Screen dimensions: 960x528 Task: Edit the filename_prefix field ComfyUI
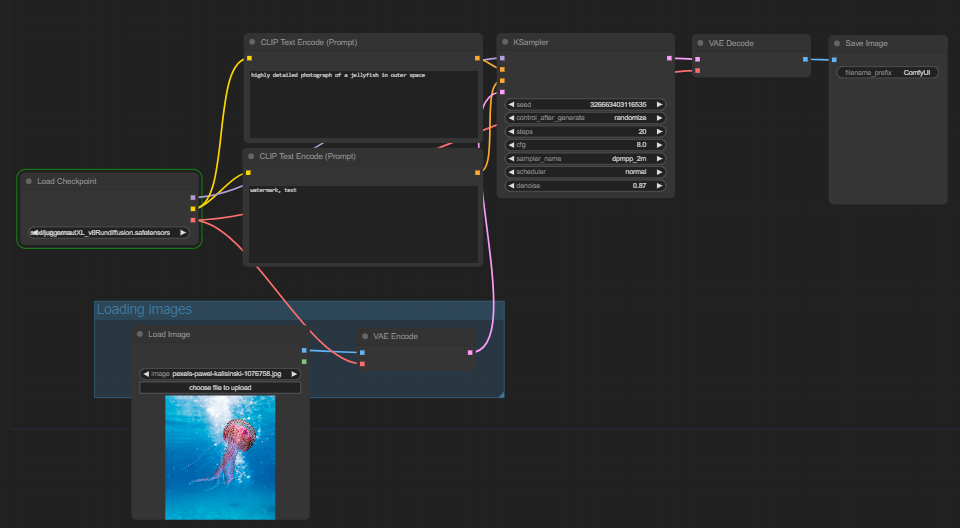(887, 73)
